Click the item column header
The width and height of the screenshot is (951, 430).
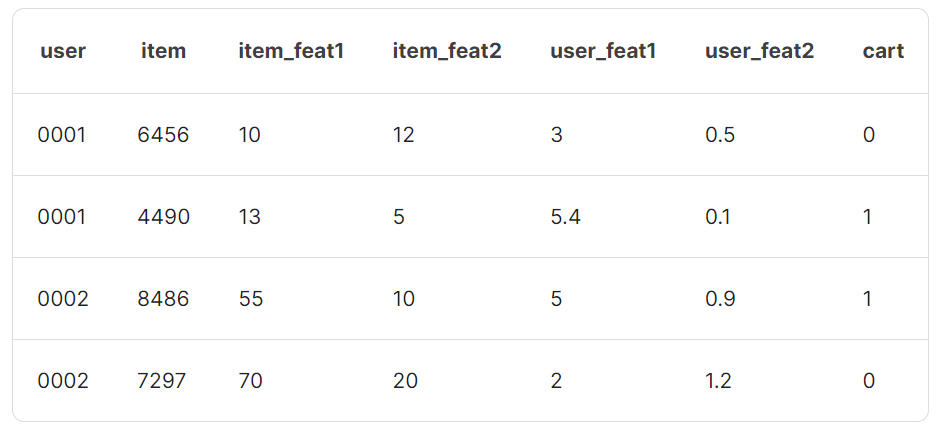click(163, 51)
